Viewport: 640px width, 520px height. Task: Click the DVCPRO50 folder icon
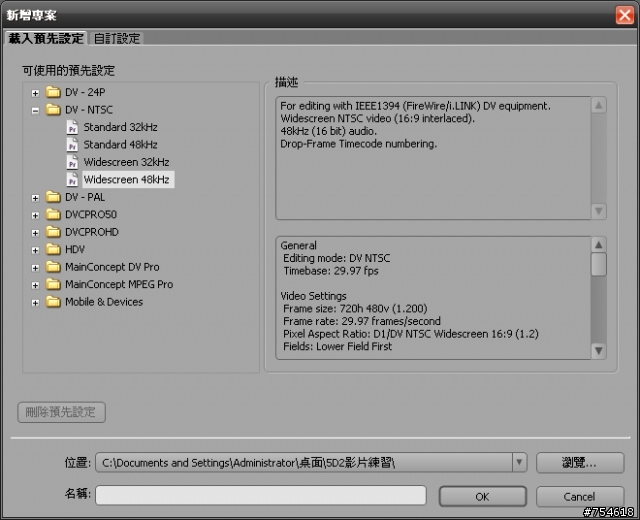point(53,214)
